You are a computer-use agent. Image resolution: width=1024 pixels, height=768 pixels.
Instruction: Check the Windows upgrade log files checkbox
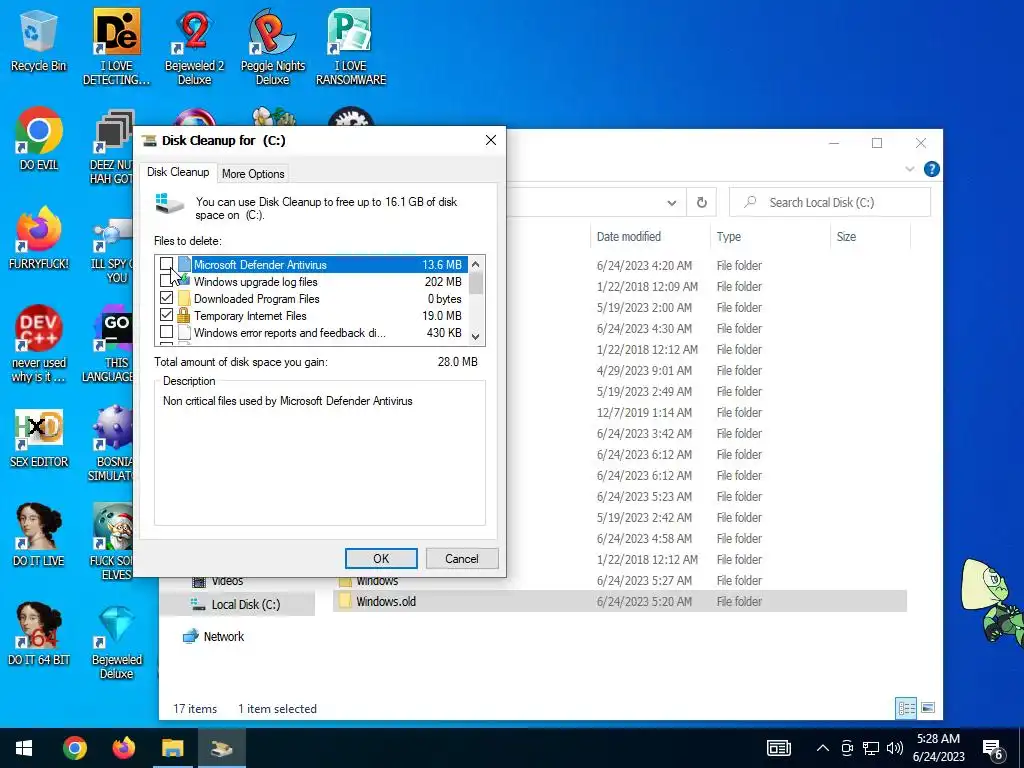pos(167,281)
